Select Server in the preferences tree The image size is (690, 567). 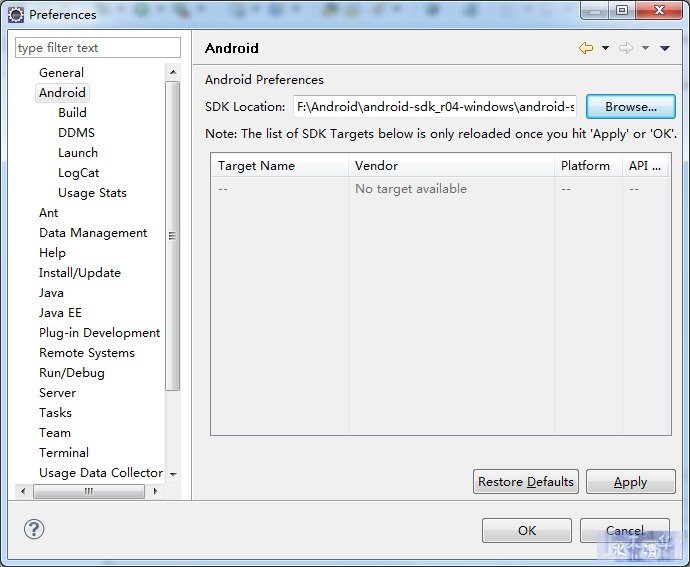57,393
